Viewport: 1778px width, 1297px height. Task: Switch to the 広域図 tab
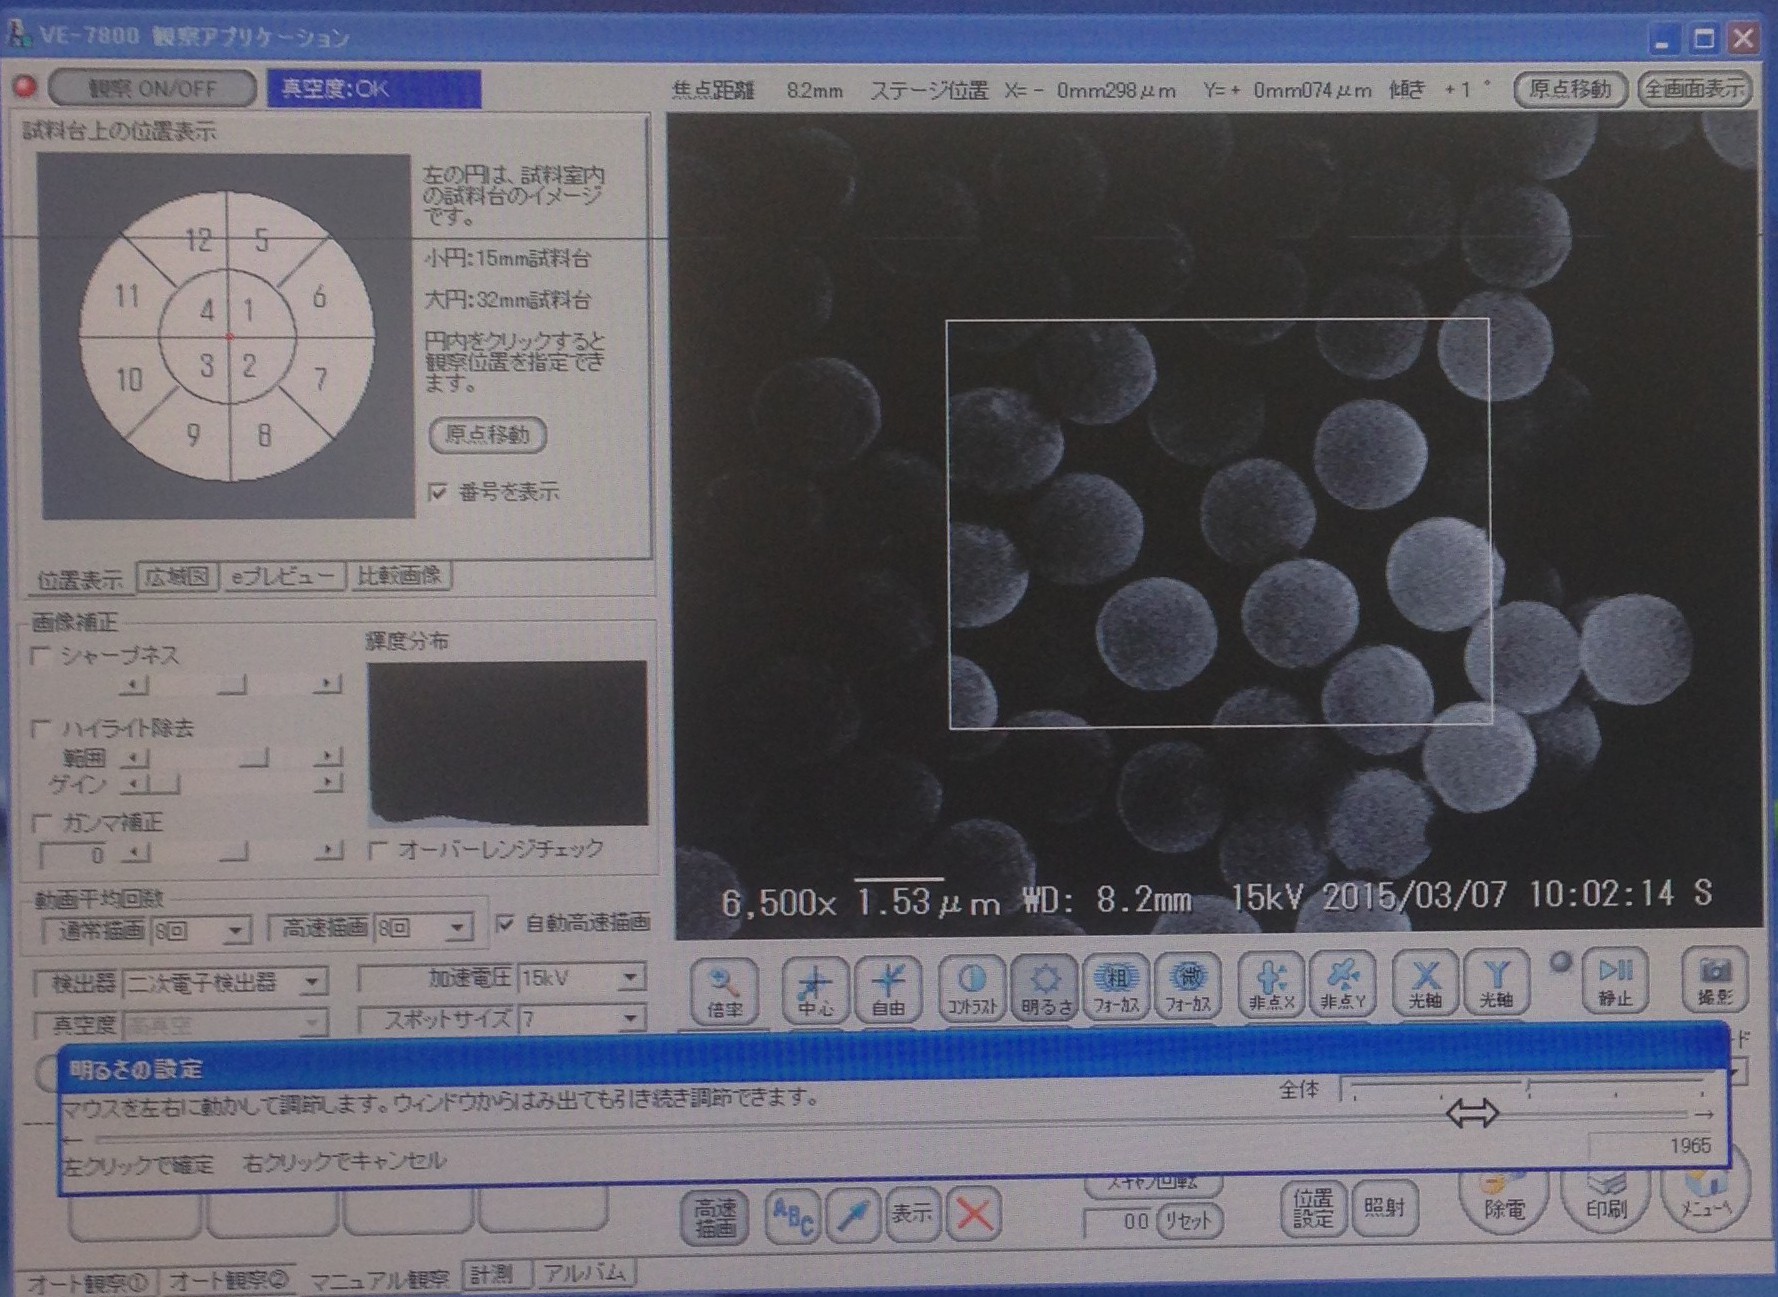177,577
